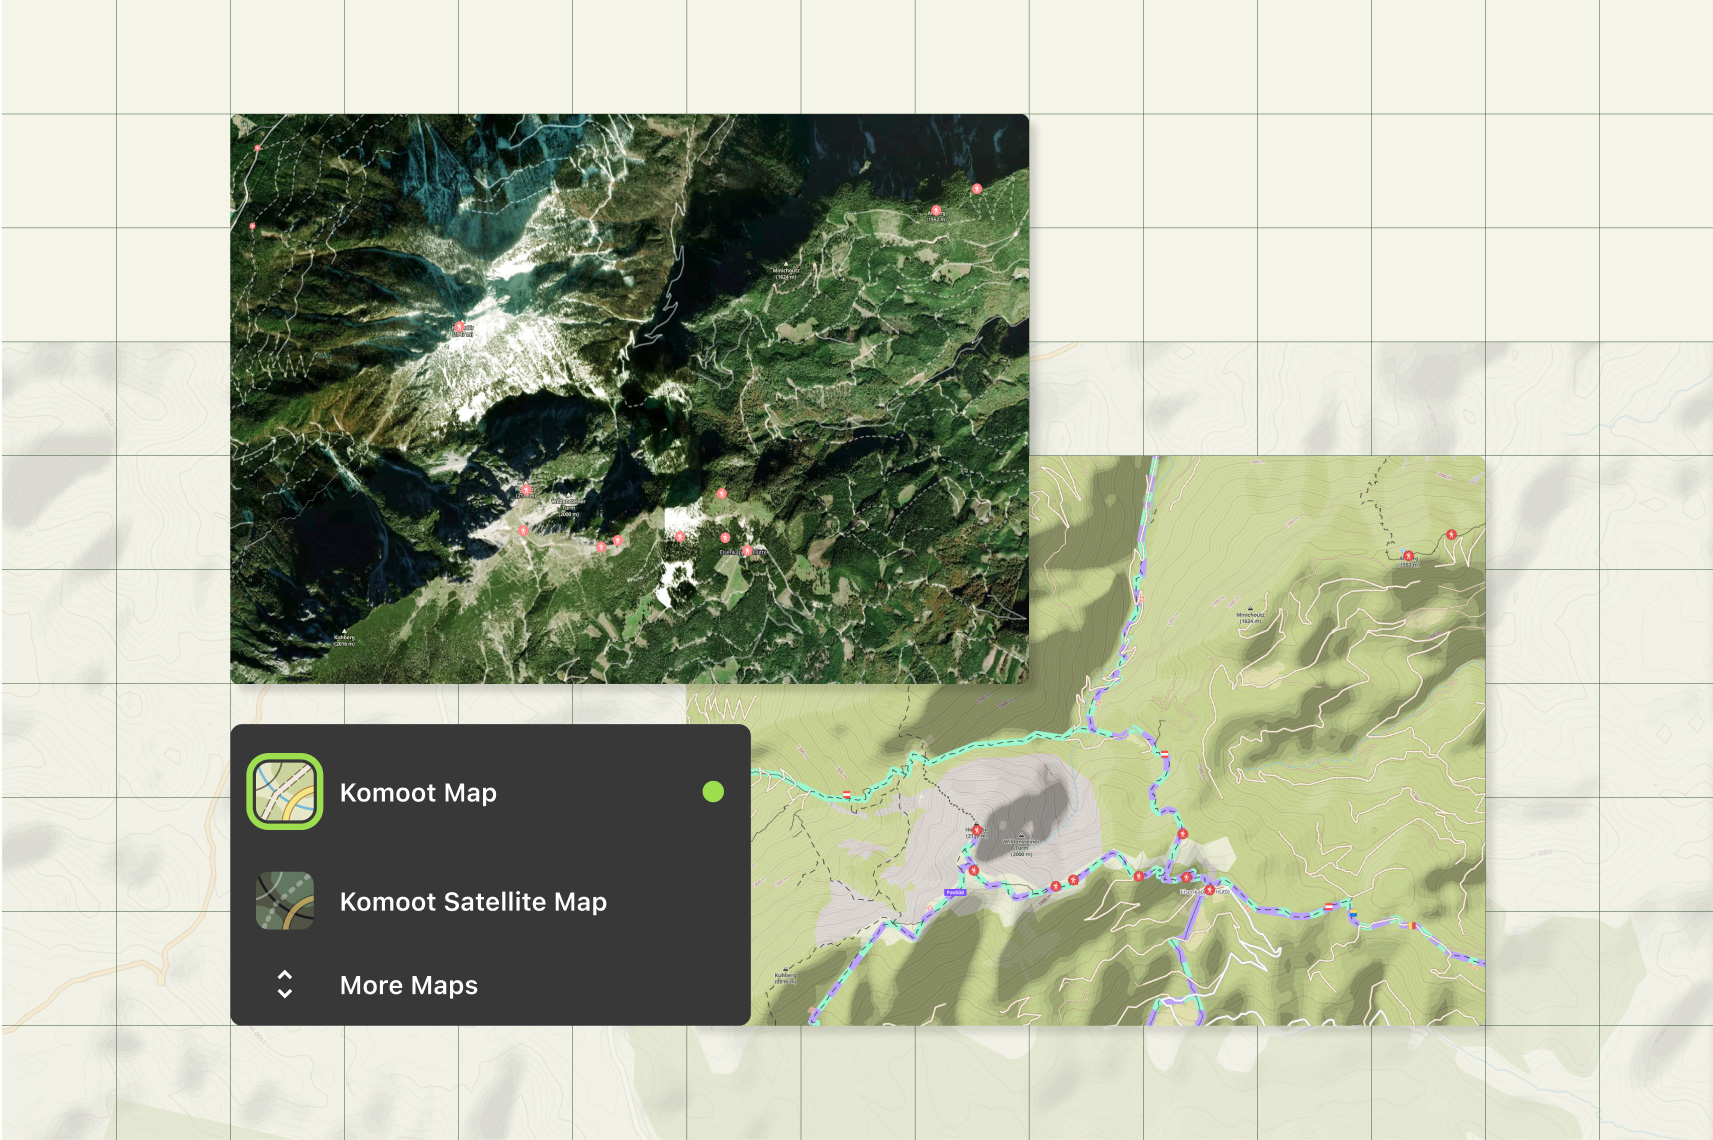Select the Komoot Map layer icon
The image size is (1713, 1140).
[x=285, y=792]
